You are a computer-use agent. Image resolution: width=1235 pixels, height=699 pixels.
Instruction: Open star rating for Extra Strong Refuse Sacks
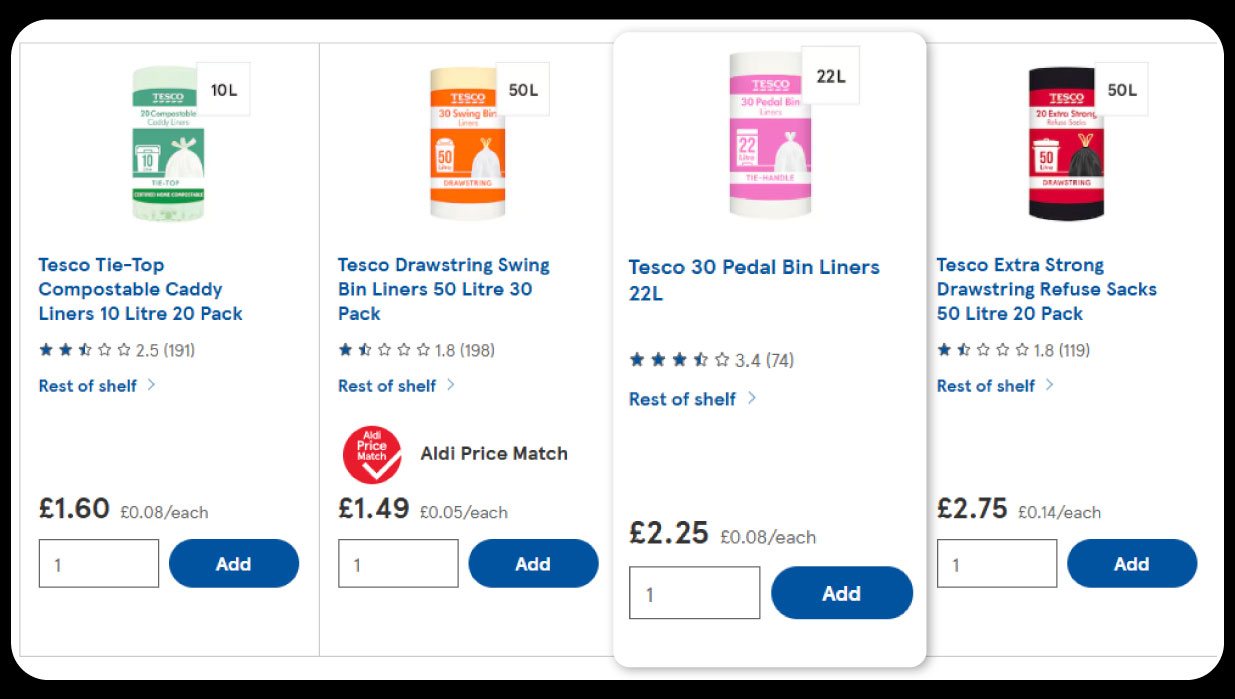coord(1013,350)
